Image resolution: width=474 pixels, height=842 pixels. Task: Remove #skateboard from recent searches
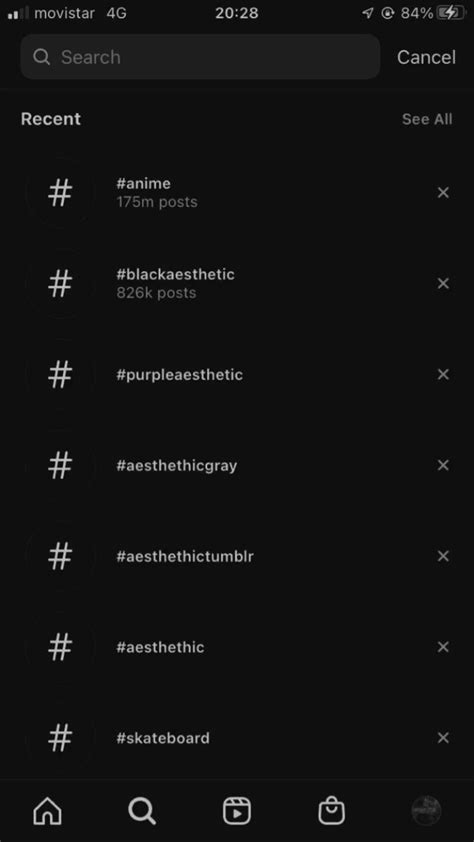pyautogui.click(x=443, y=737)
